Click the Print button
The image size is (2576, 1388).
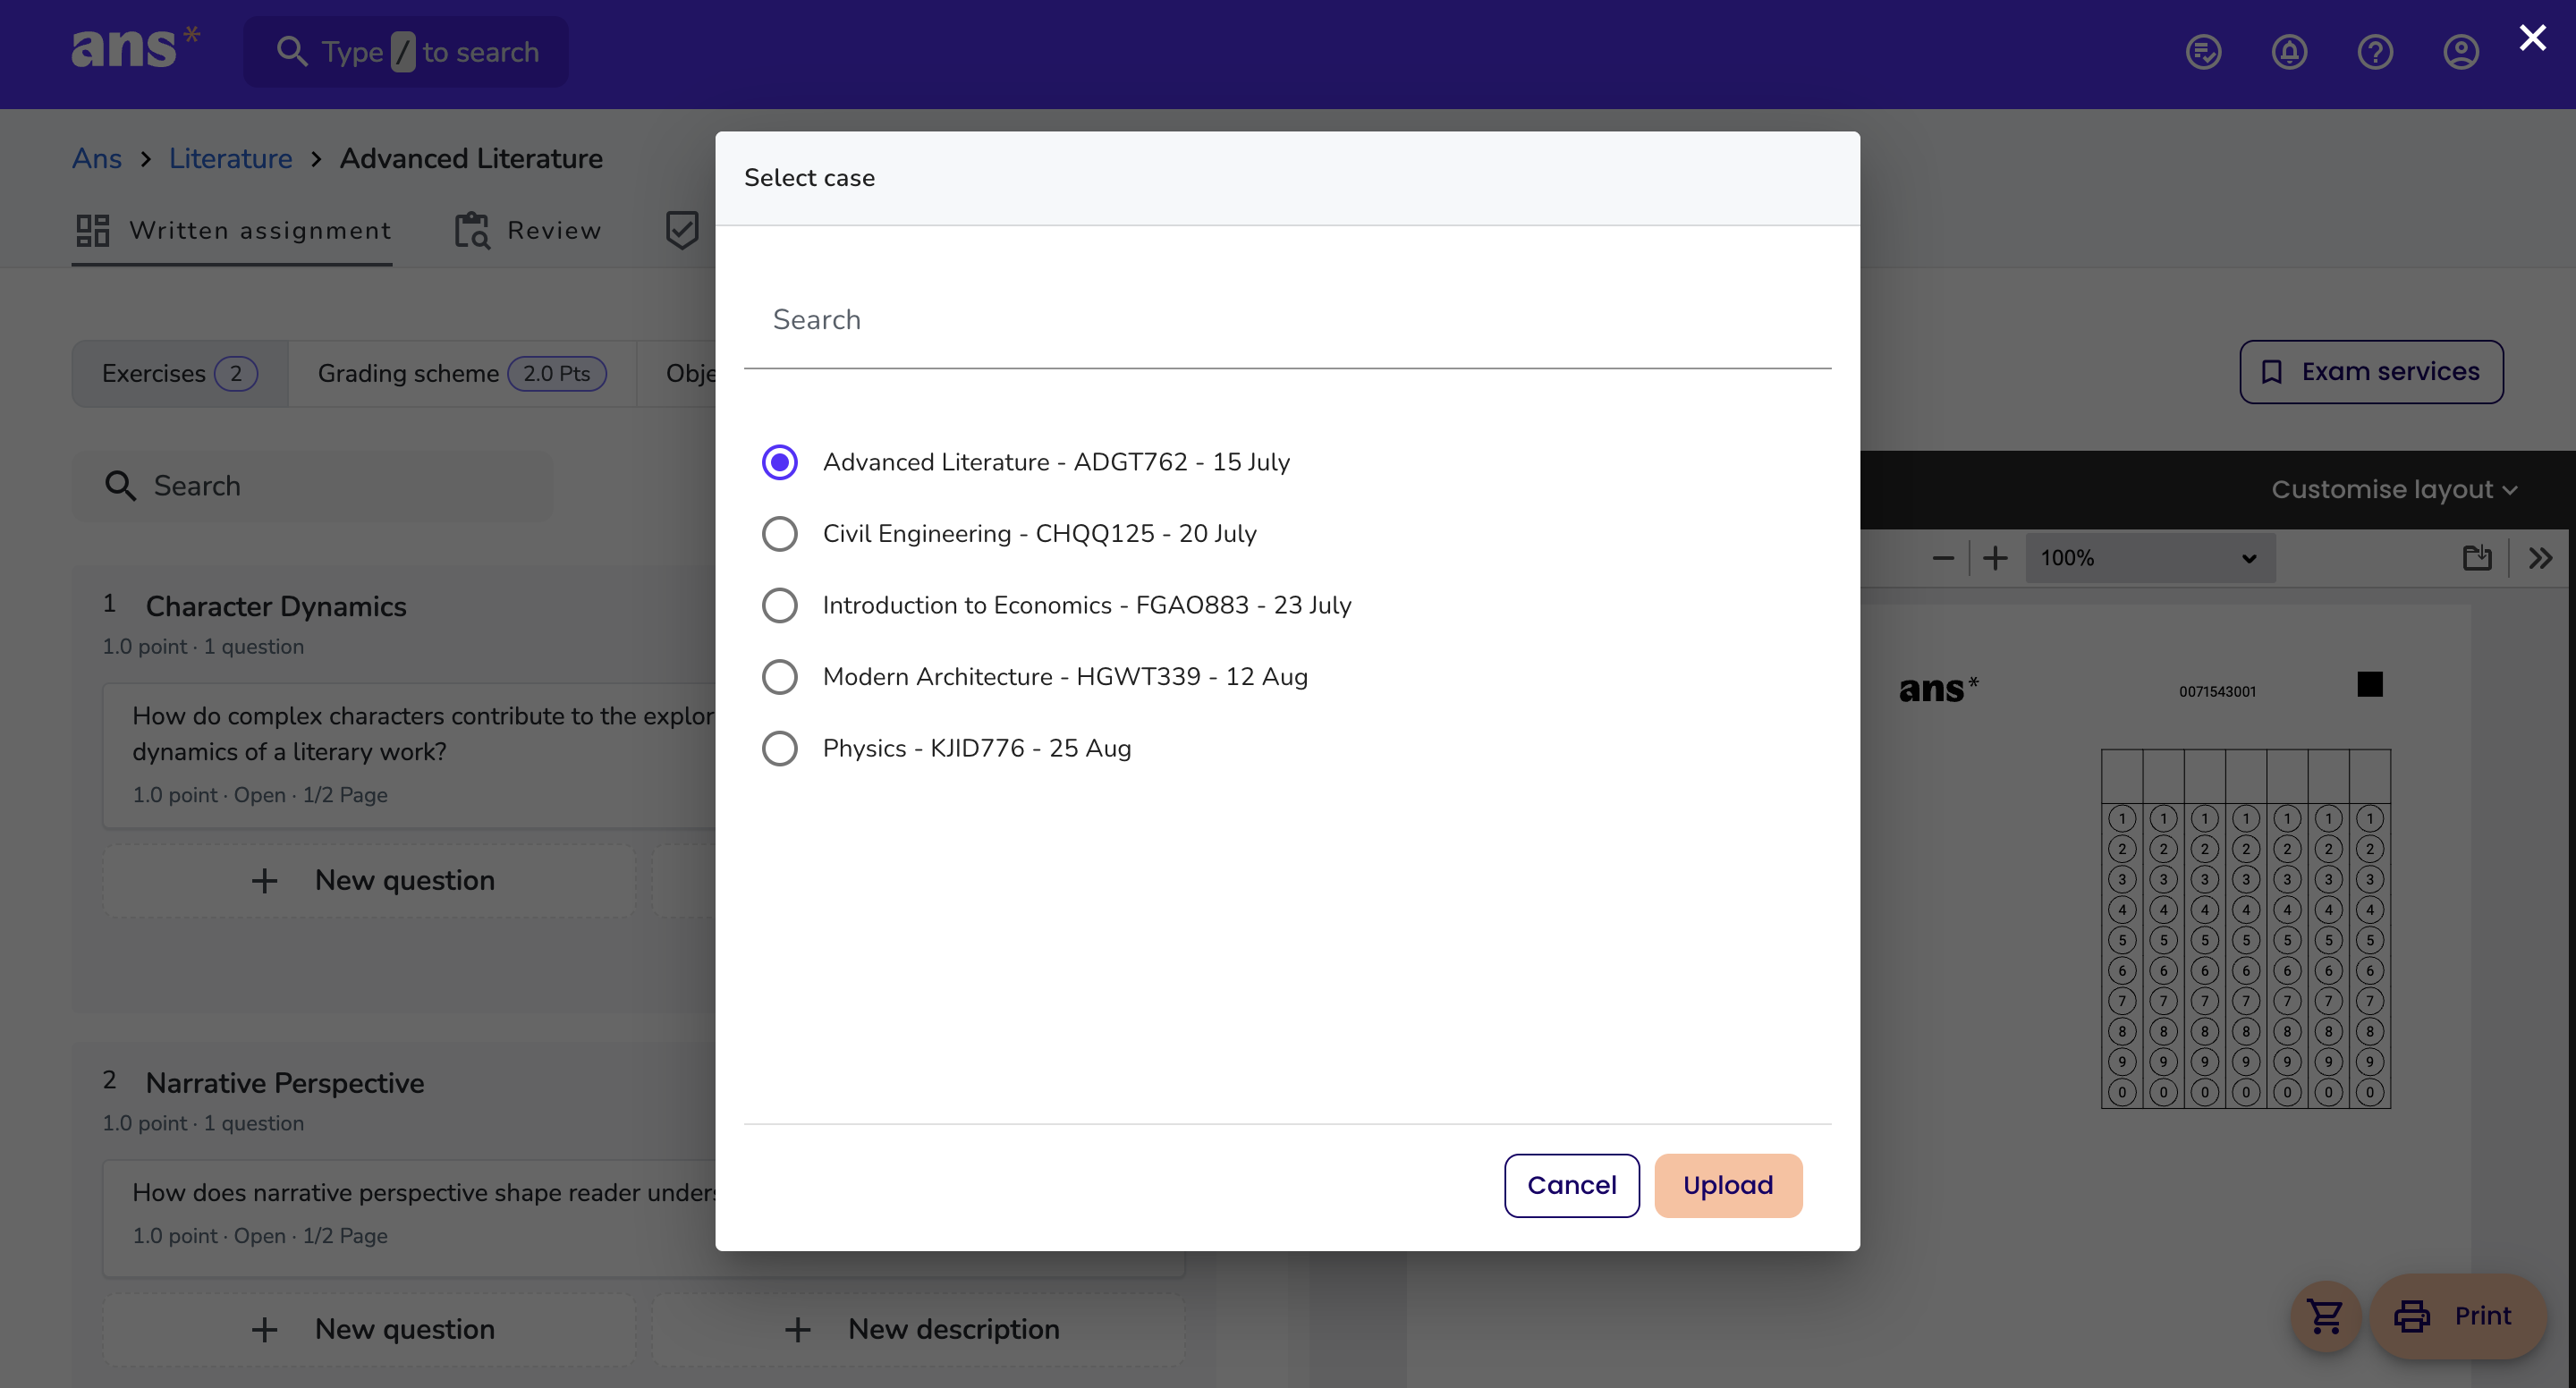2458,1316
